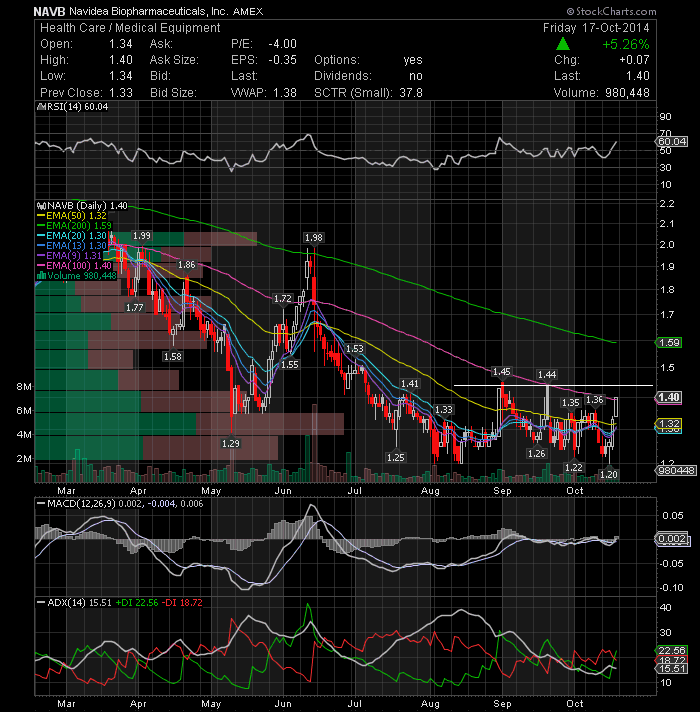Screen dimensions: 700x712
Task: Click the Friday 17-Oct-2014 date
Action: [596, 28]
